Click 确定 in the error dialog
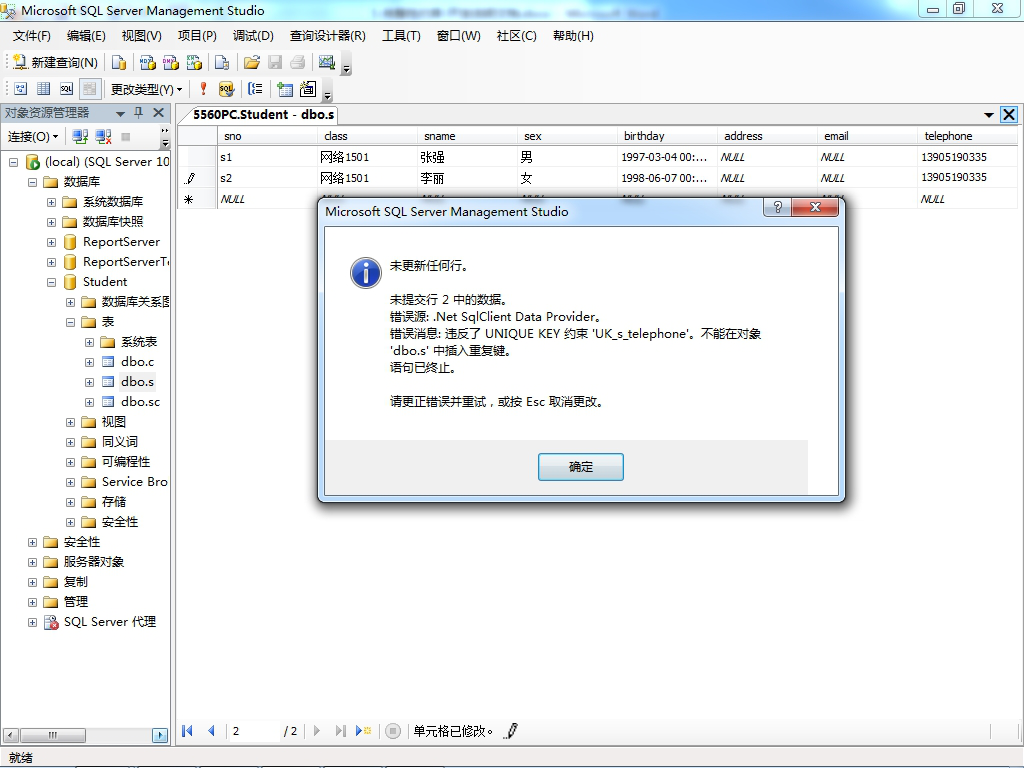 click(x=581, y=467)
